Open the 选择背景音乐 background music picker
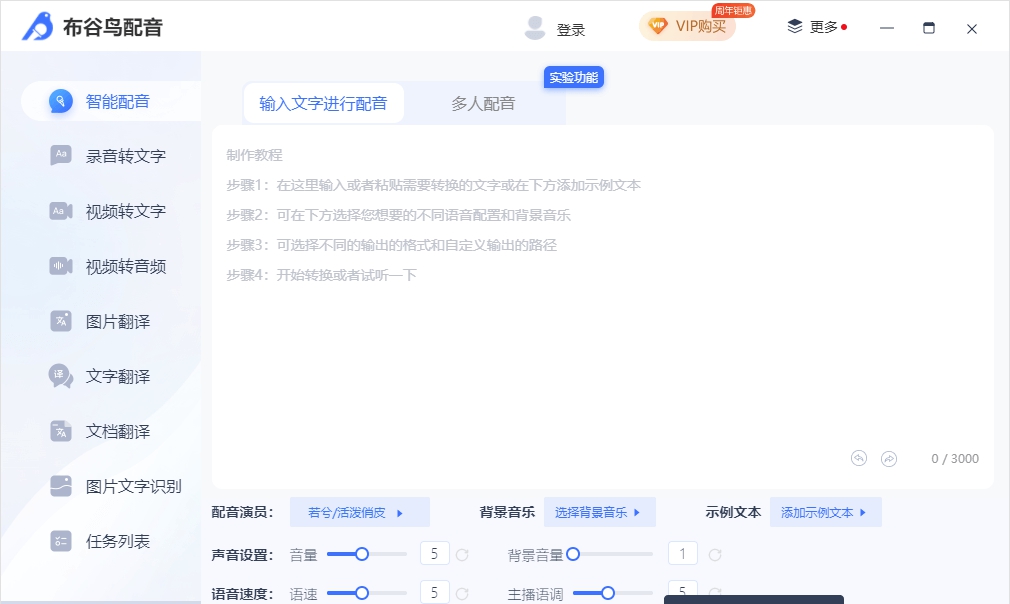Image resolution: width=1010 pixels, height=604 pixels. coord(599,511)
